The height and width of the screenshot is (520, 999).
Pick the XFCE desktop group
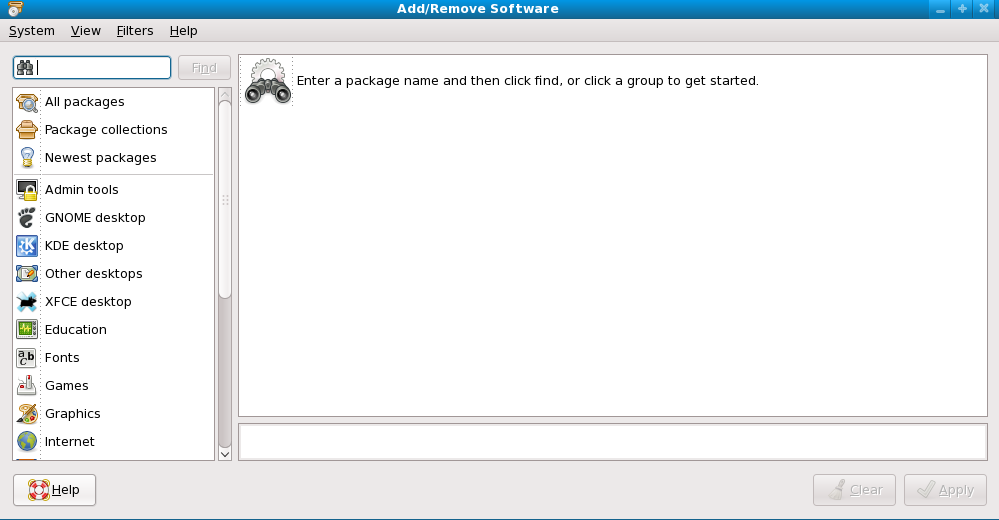click(113, 302)
